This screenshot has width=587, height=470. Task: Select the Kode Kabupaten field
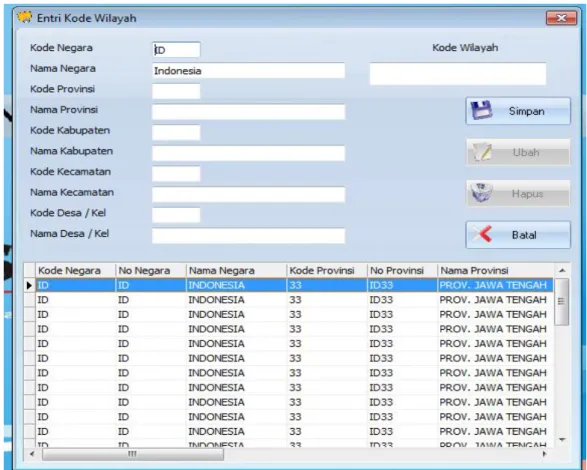[x=176, y=133]
